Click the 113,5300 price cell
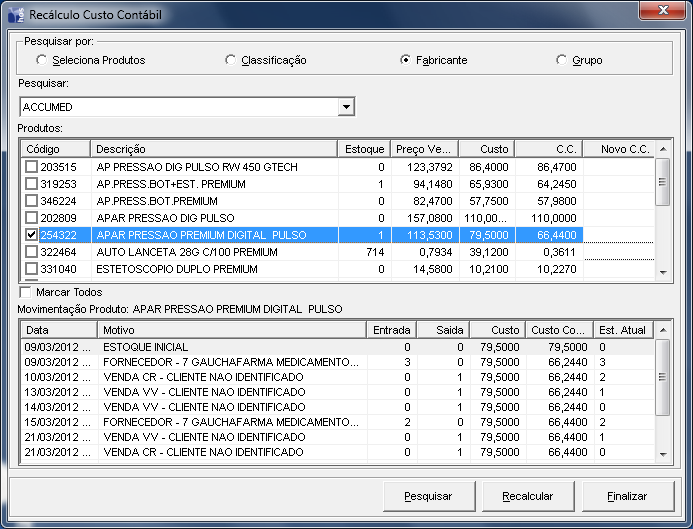Image resolution: width=693 pixels, height=529 pixels. pos(425,235)
